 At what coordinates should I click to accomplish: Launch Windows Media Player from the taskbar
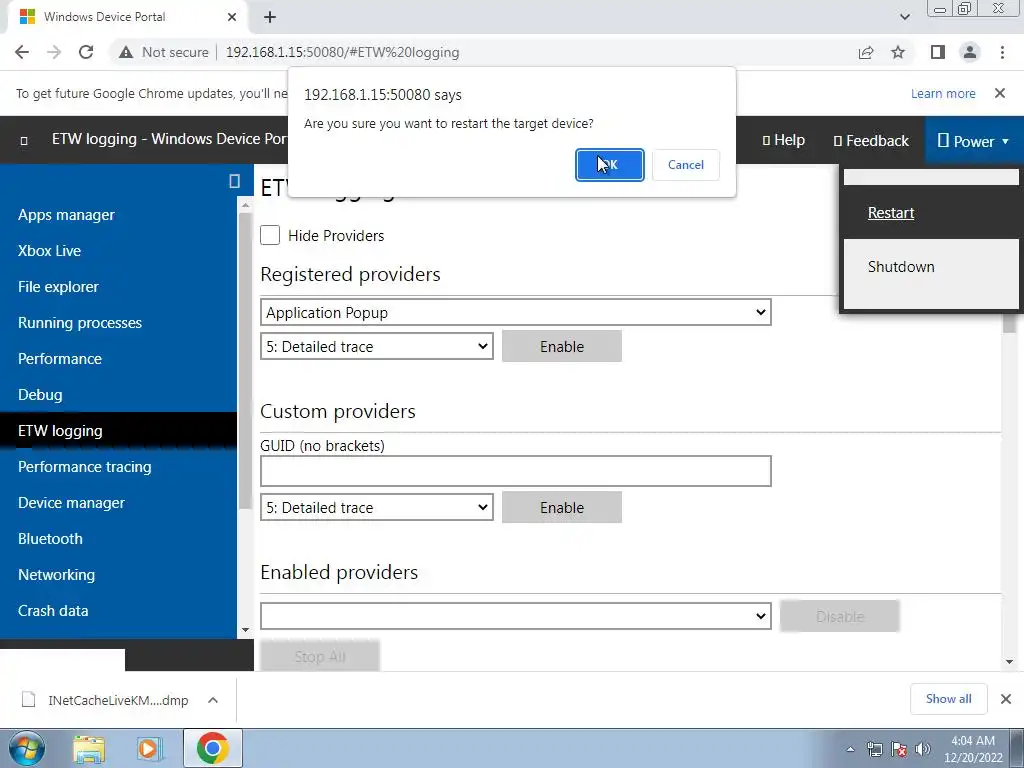point(150,749)
